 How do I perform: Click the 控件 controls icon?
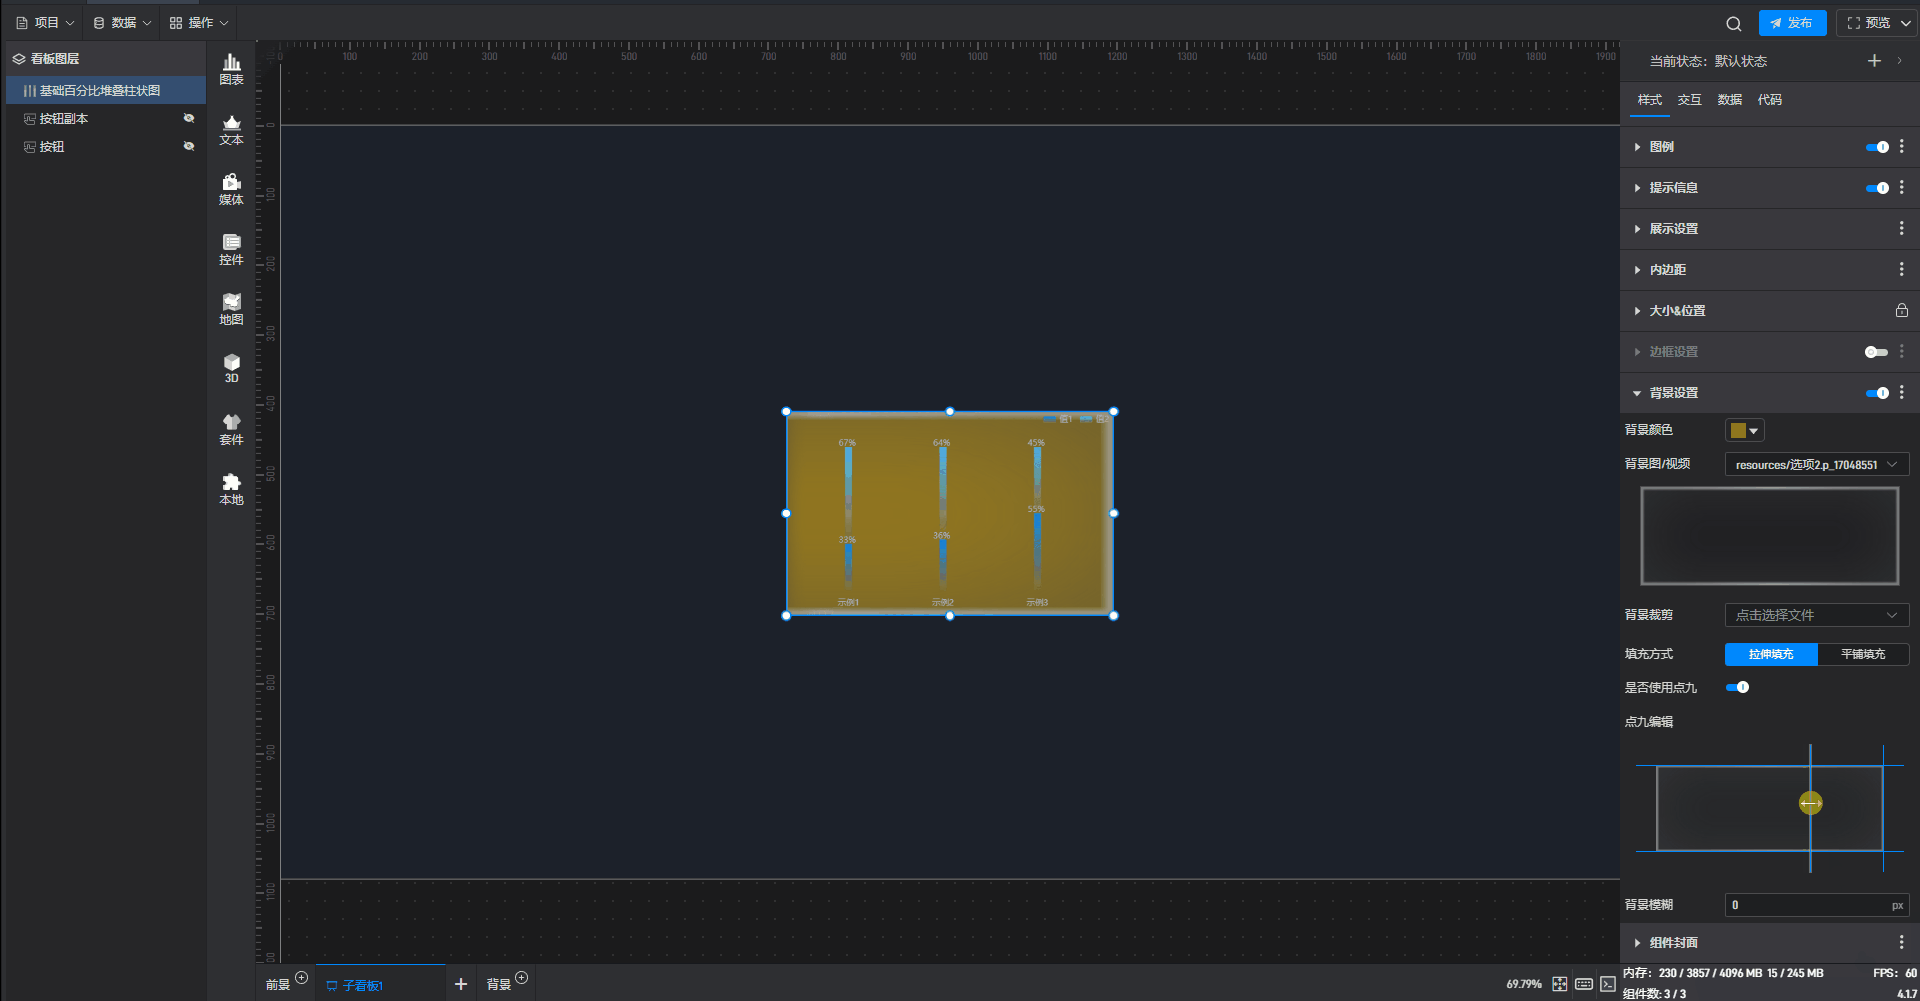(231, 249)
